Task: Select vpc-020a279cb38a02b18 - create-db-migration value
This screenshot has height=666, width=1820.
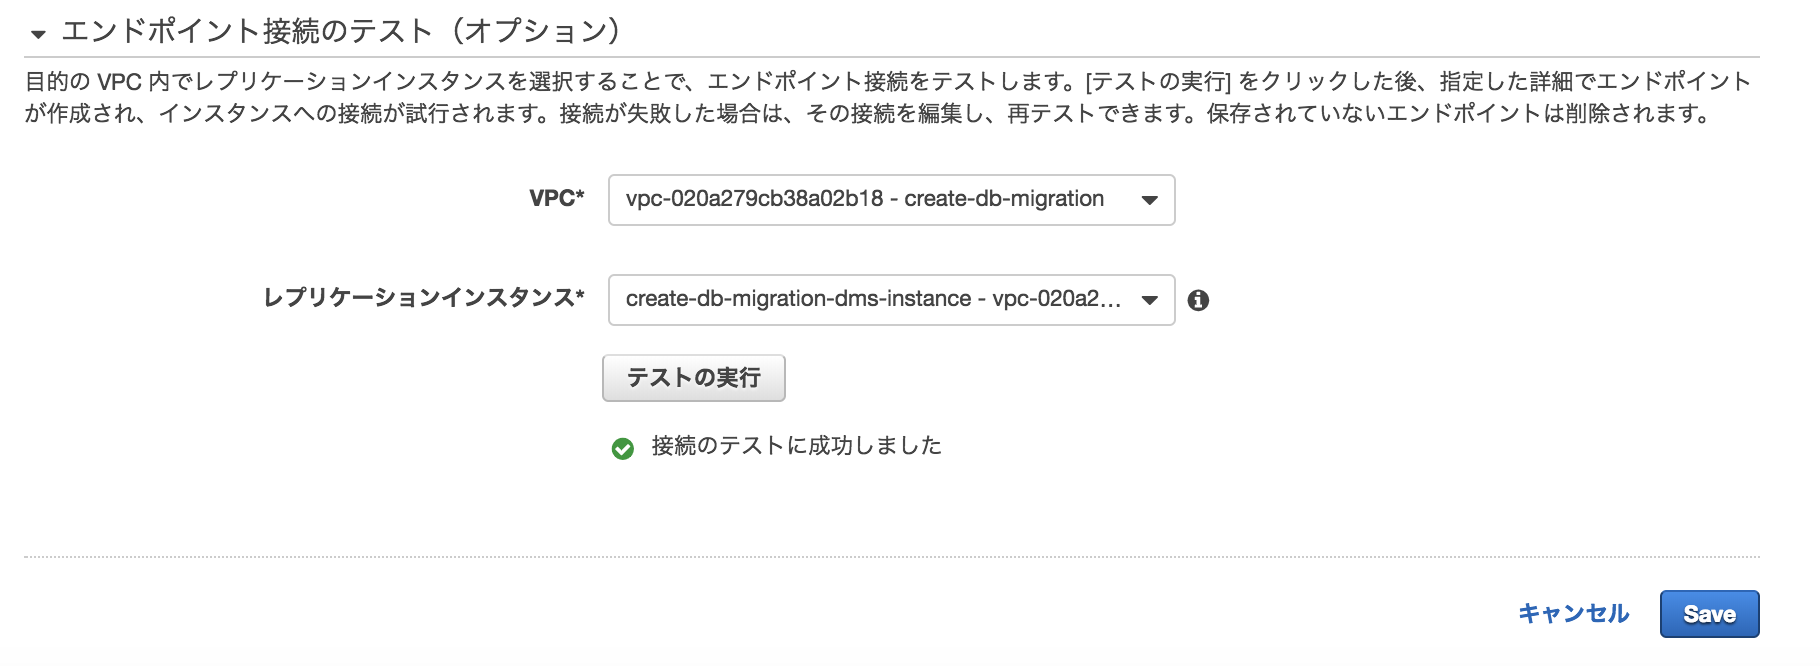Action: click(863, 200)
